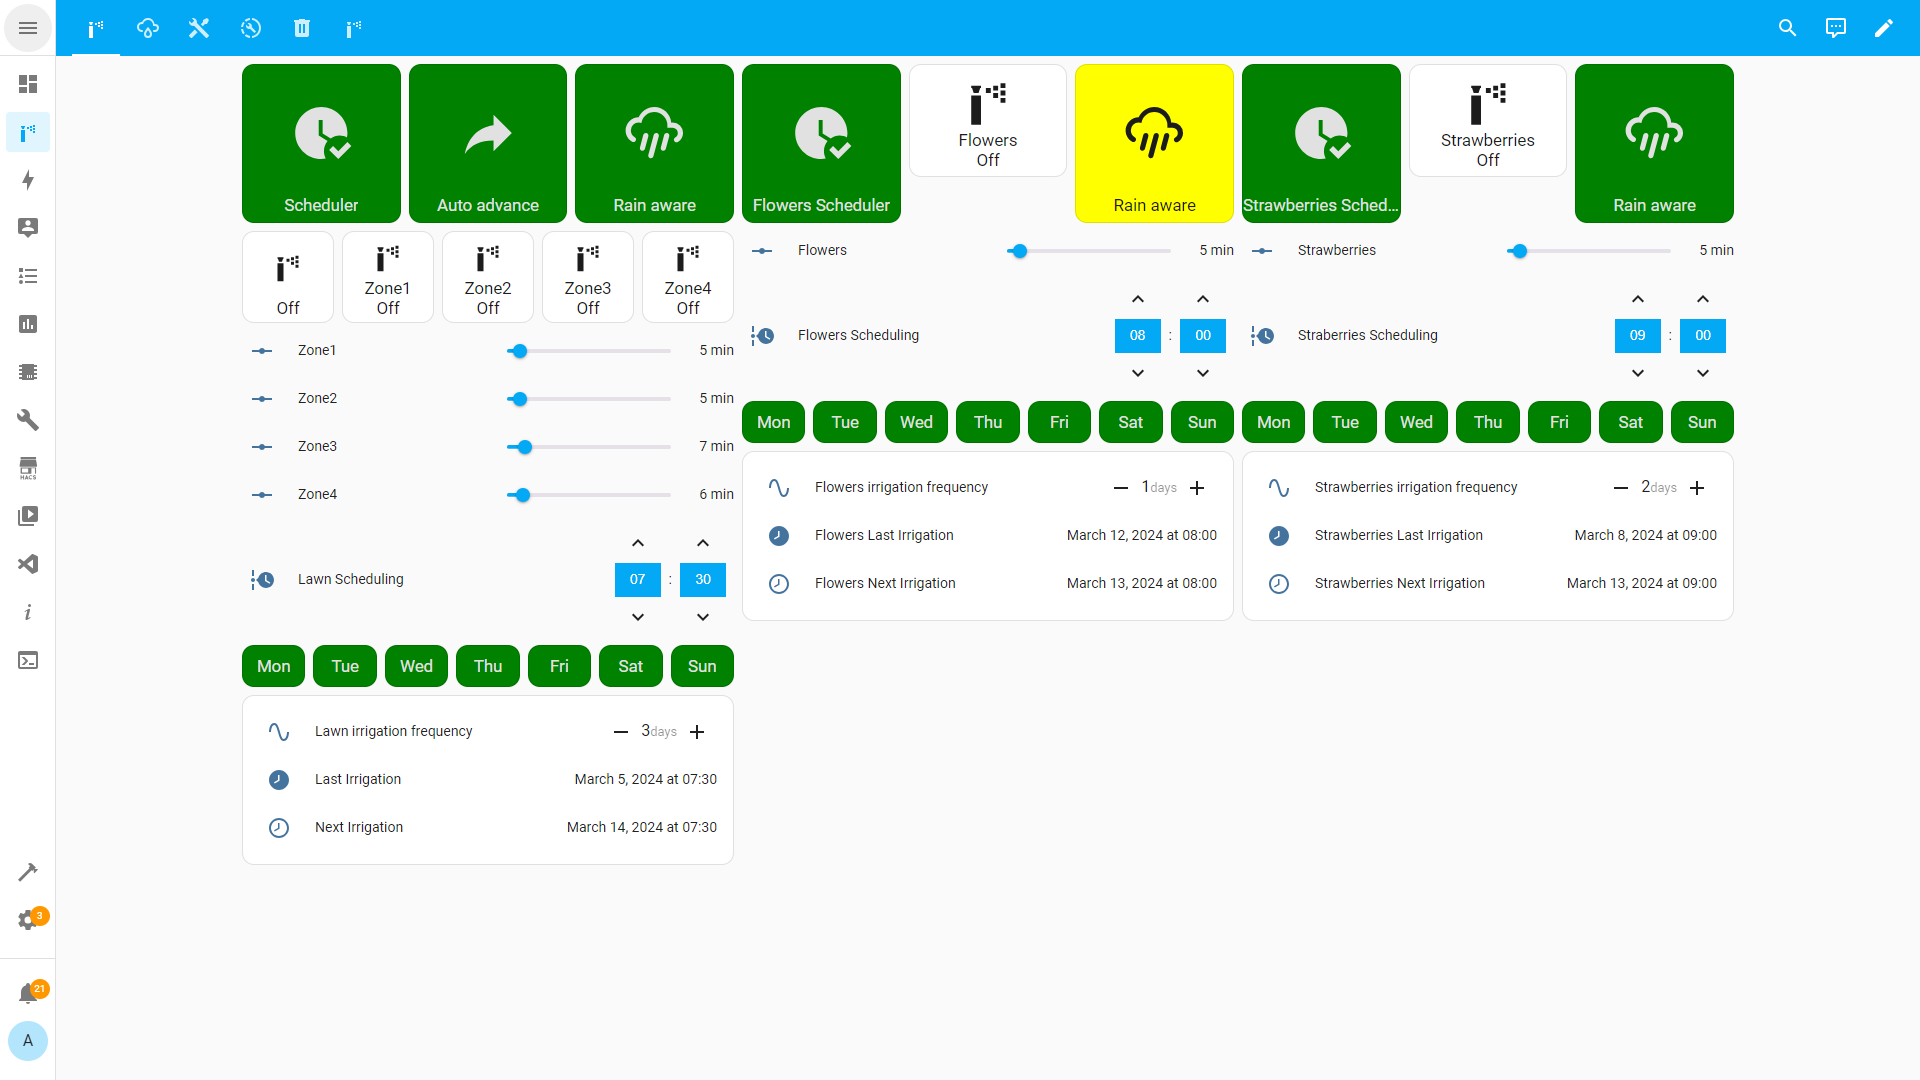1920x1080 pixels.
Task: Raise Strawberries Scheduling hour with the up arrow
Action: point(1637,298)
